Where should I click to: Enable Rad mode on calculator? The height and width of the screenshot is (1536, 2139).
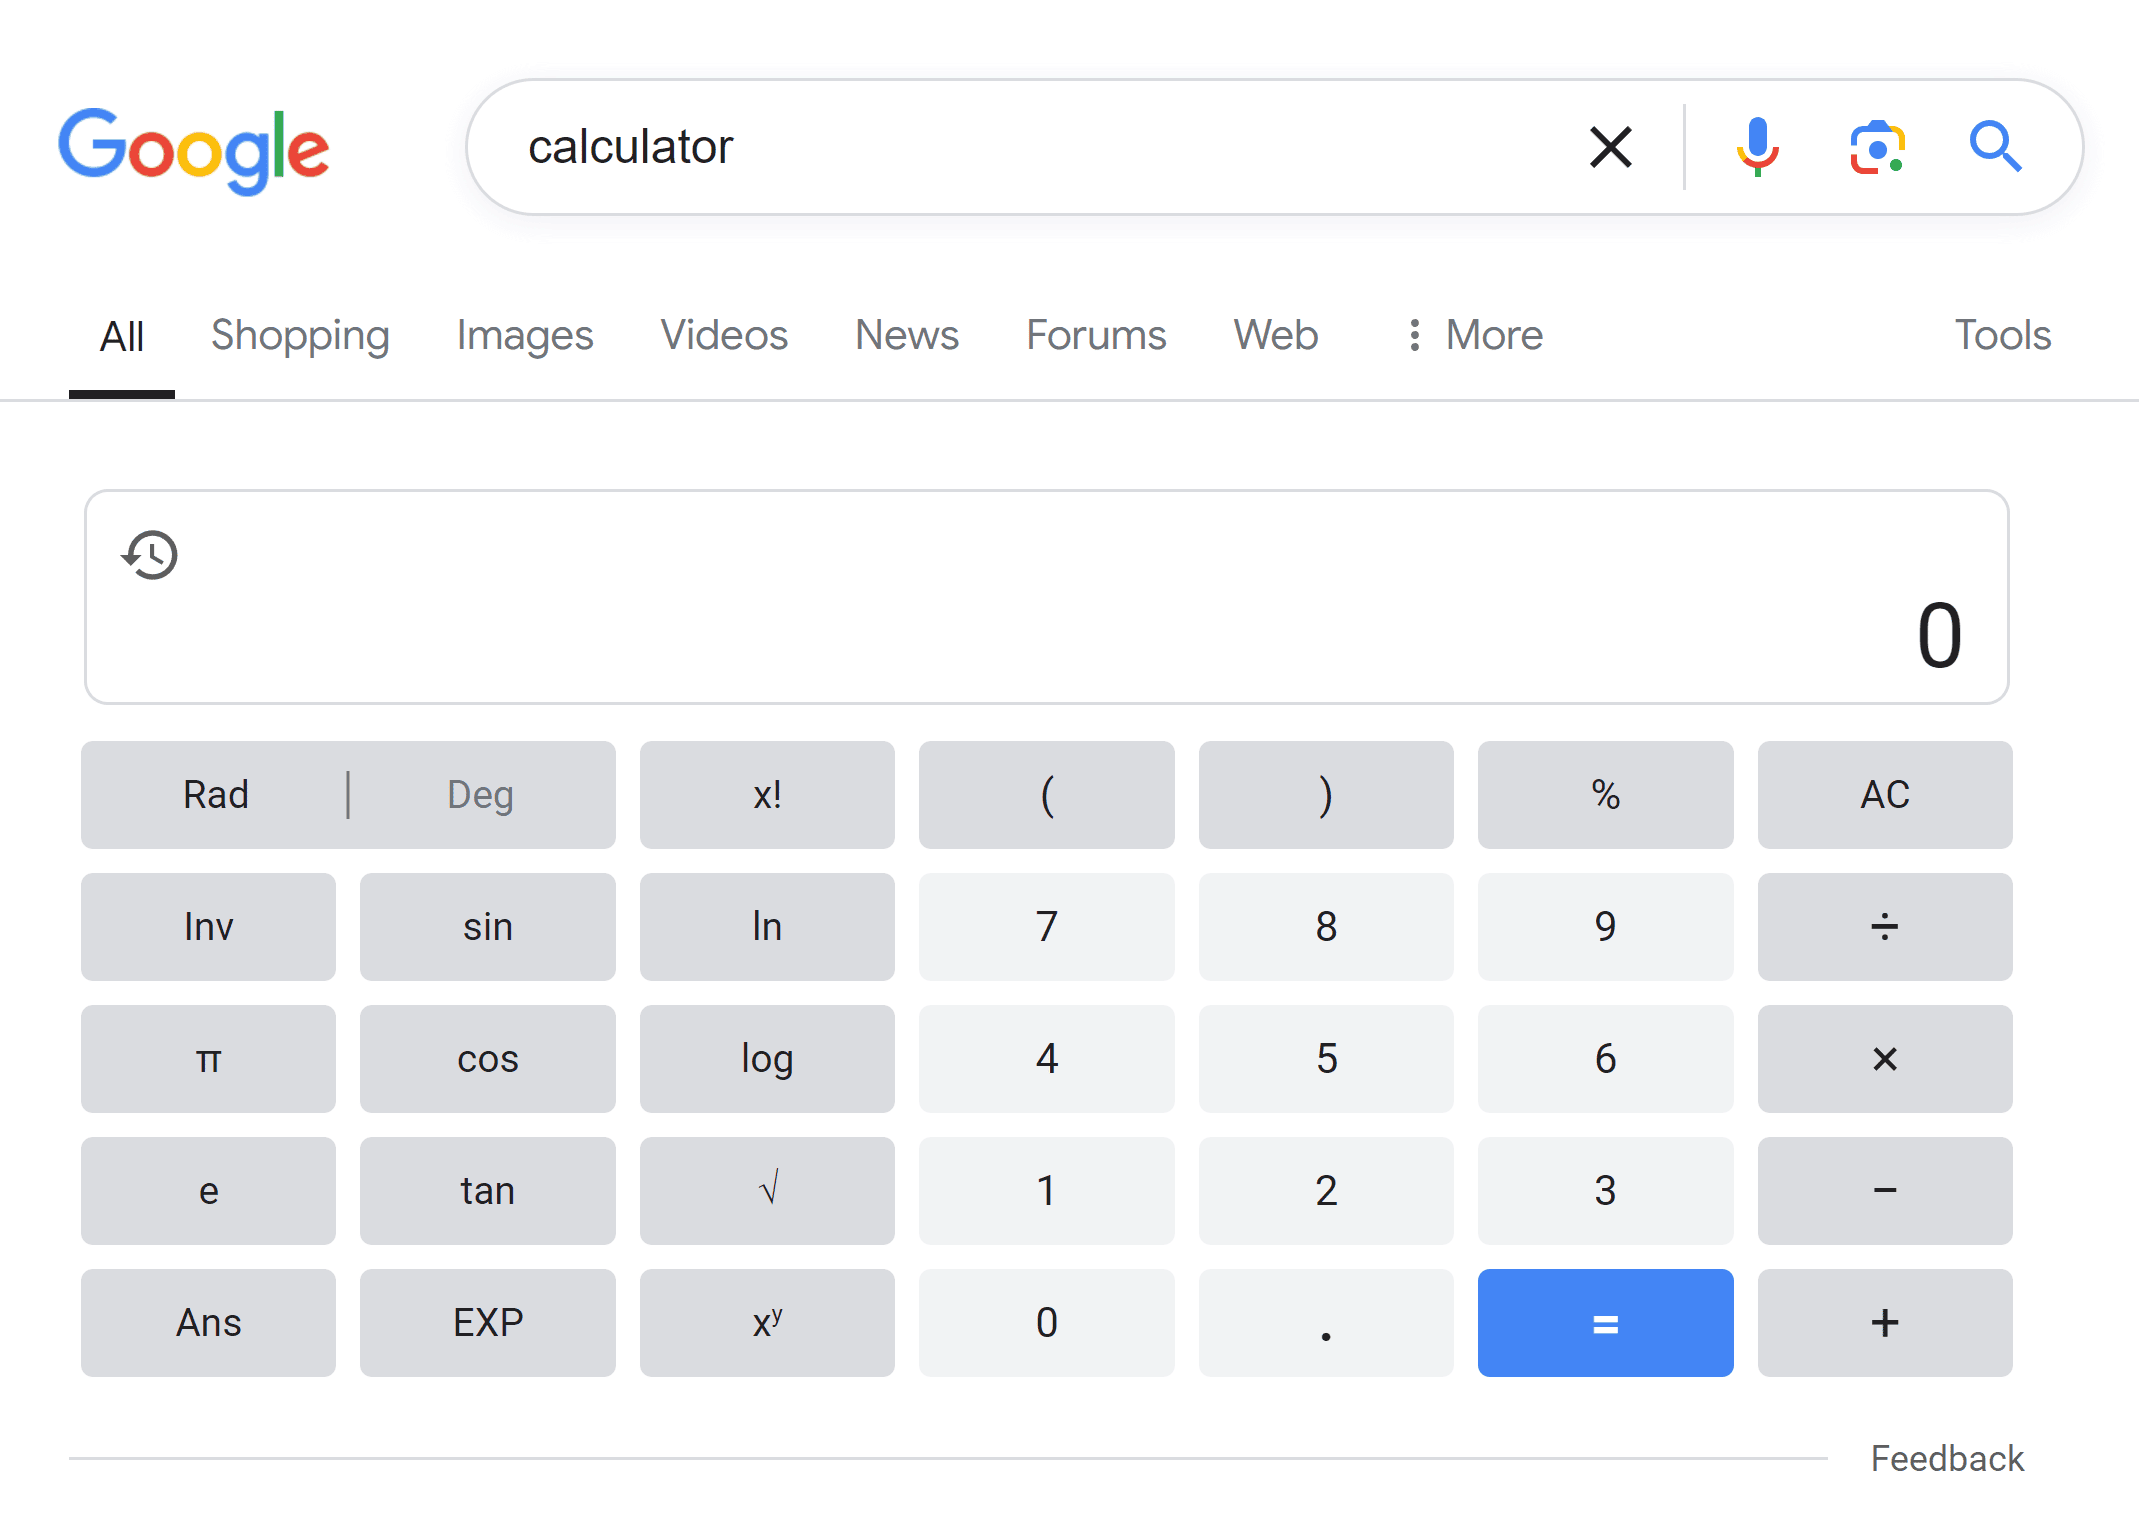tap(213, 794)
